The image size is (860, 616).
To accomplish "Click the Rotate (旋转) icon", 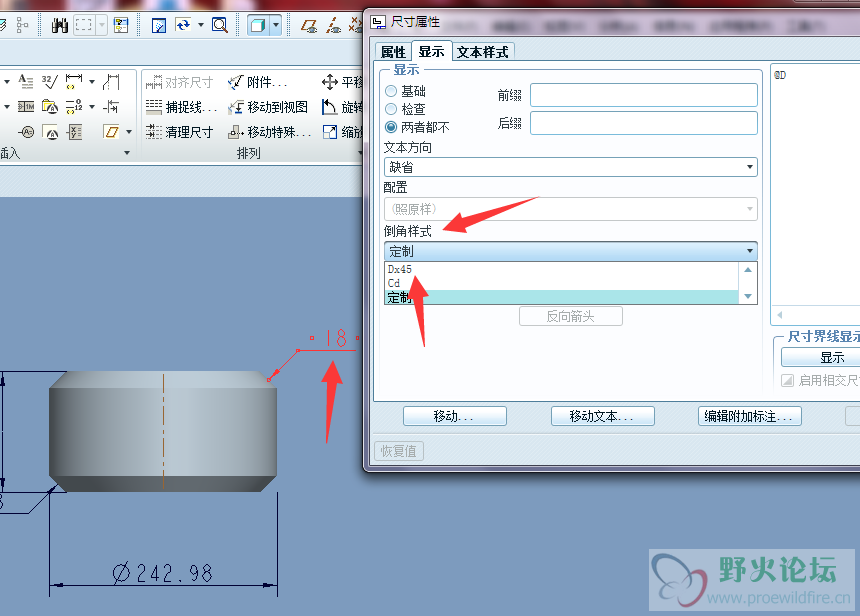I will coord(329,106).
